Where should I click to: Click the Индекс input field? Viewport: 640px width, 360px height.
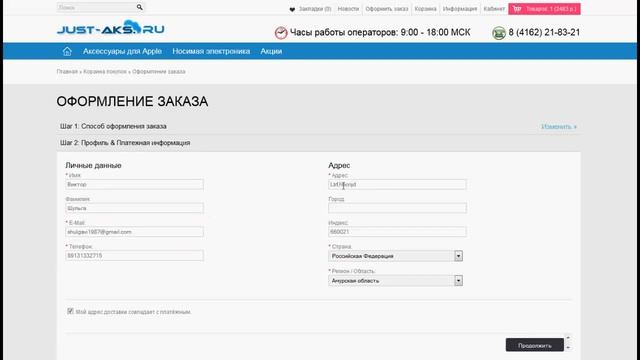pyautogui.click(x=397, y=232)
